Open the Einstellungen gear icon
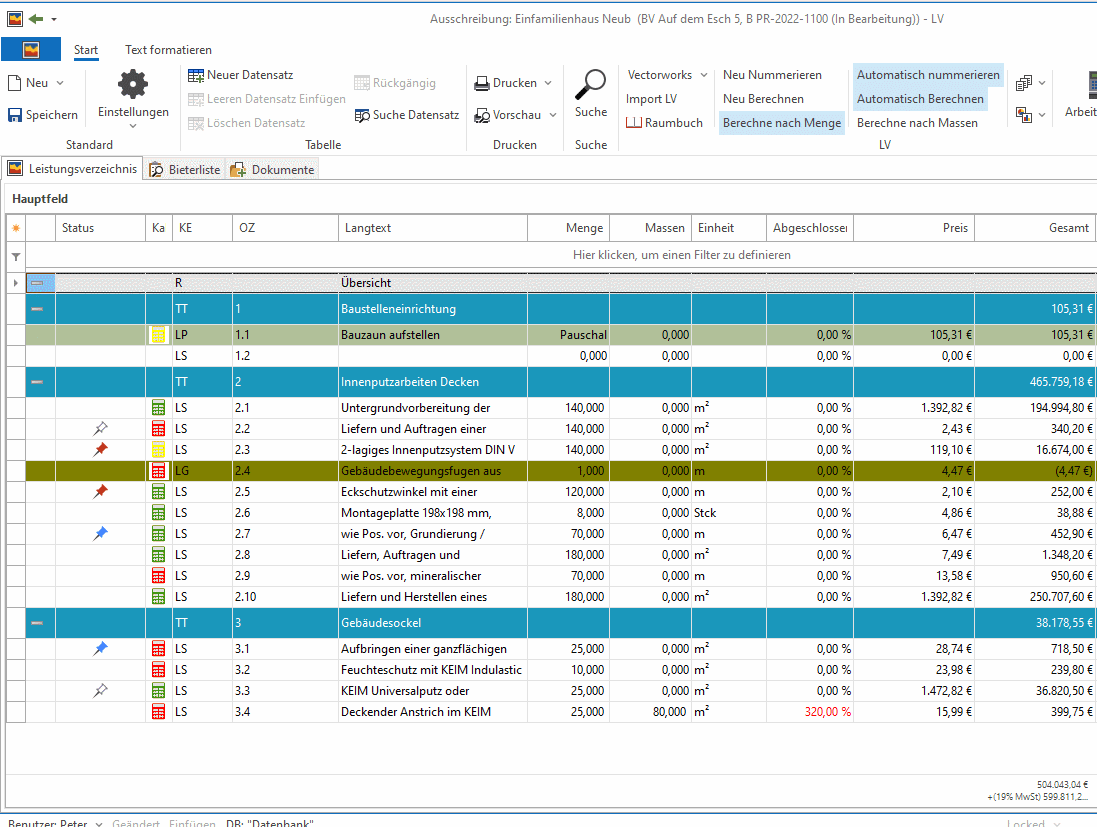Screen dimensions: 1097x827 [133, 85]
